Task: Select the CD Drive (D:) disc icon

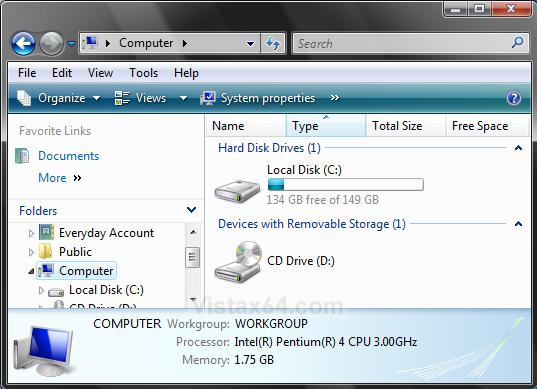Action: tap(238, 261)
